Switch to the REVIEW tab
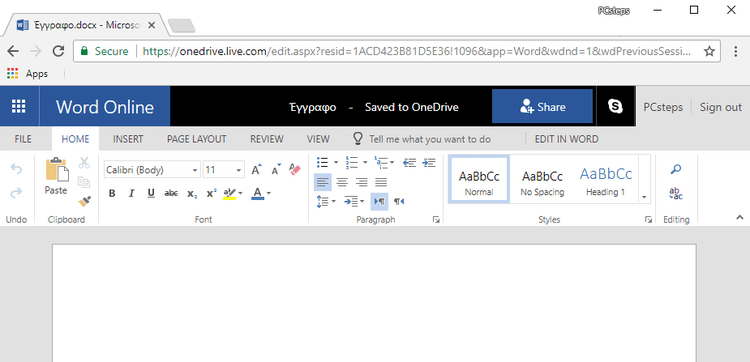 pos(267,139)
